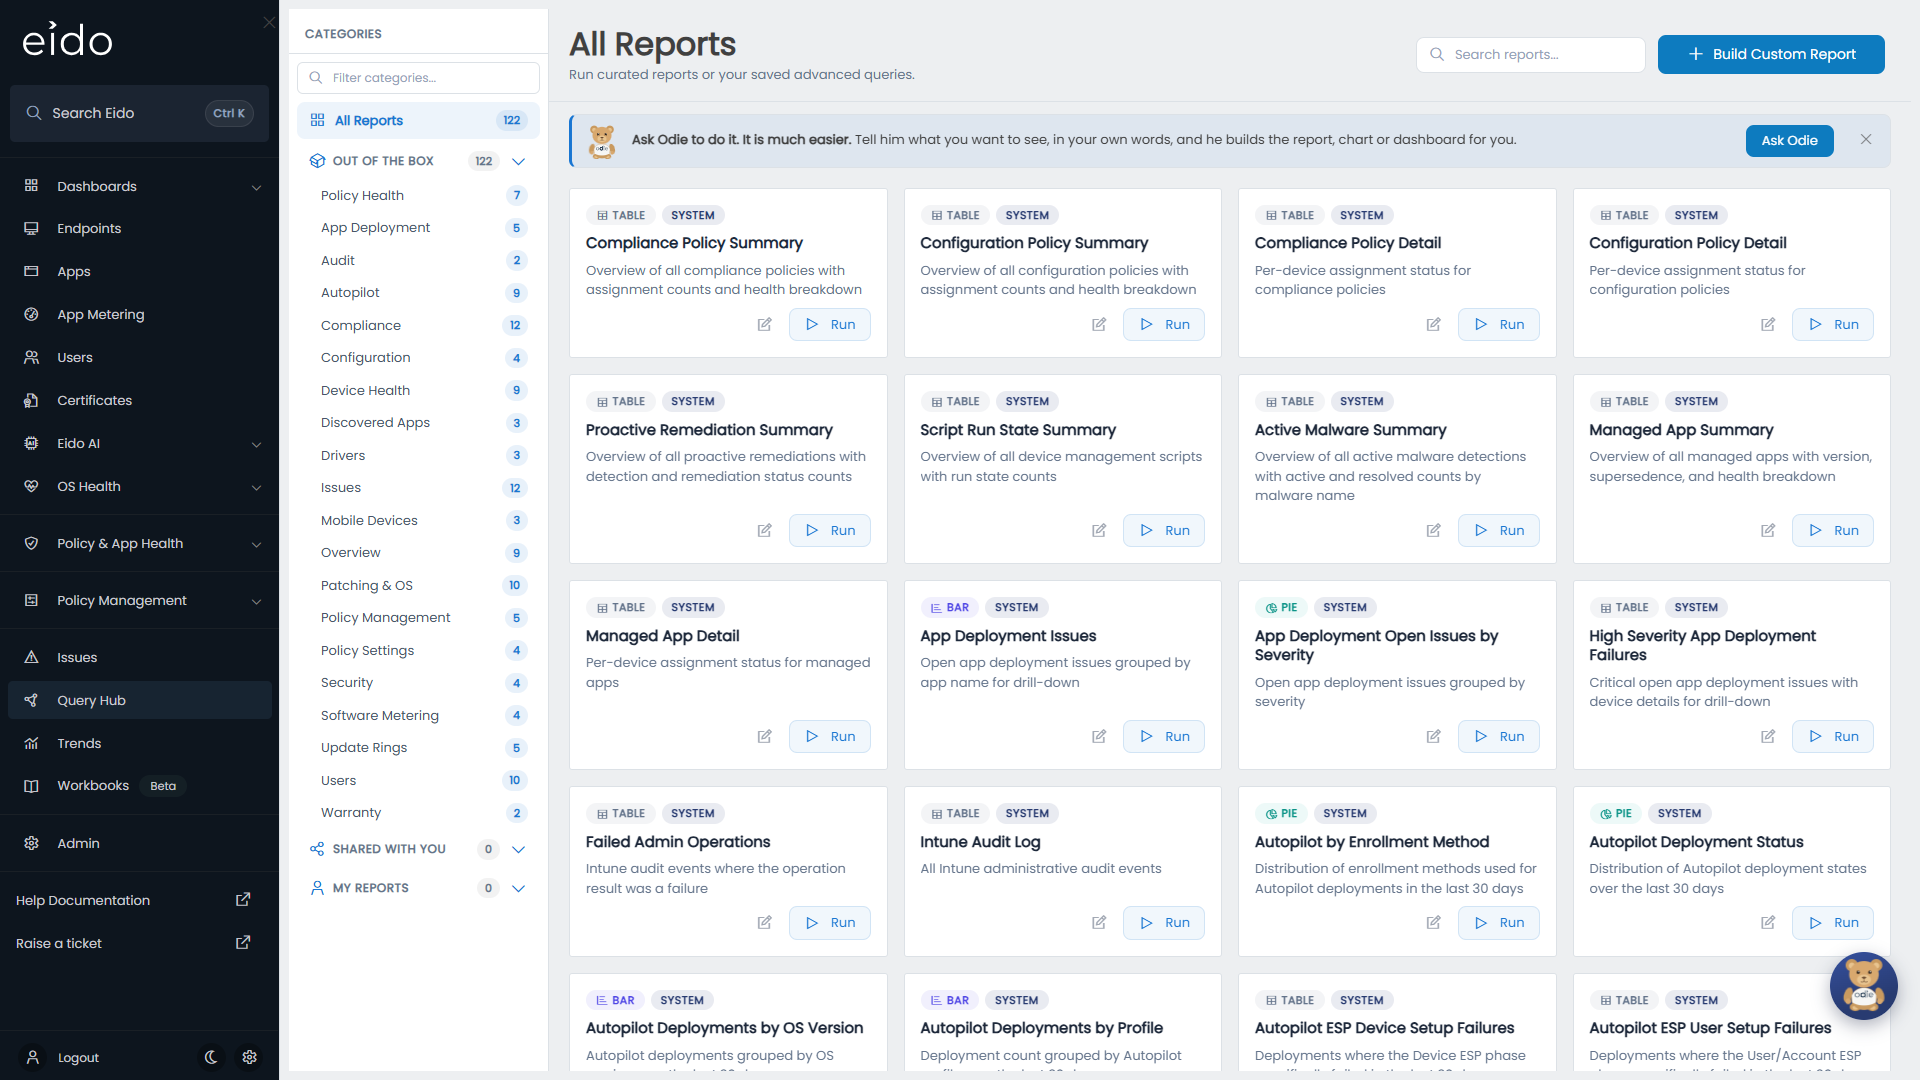
Task: Select the All Reports category
Action: [x=418, y=120]
